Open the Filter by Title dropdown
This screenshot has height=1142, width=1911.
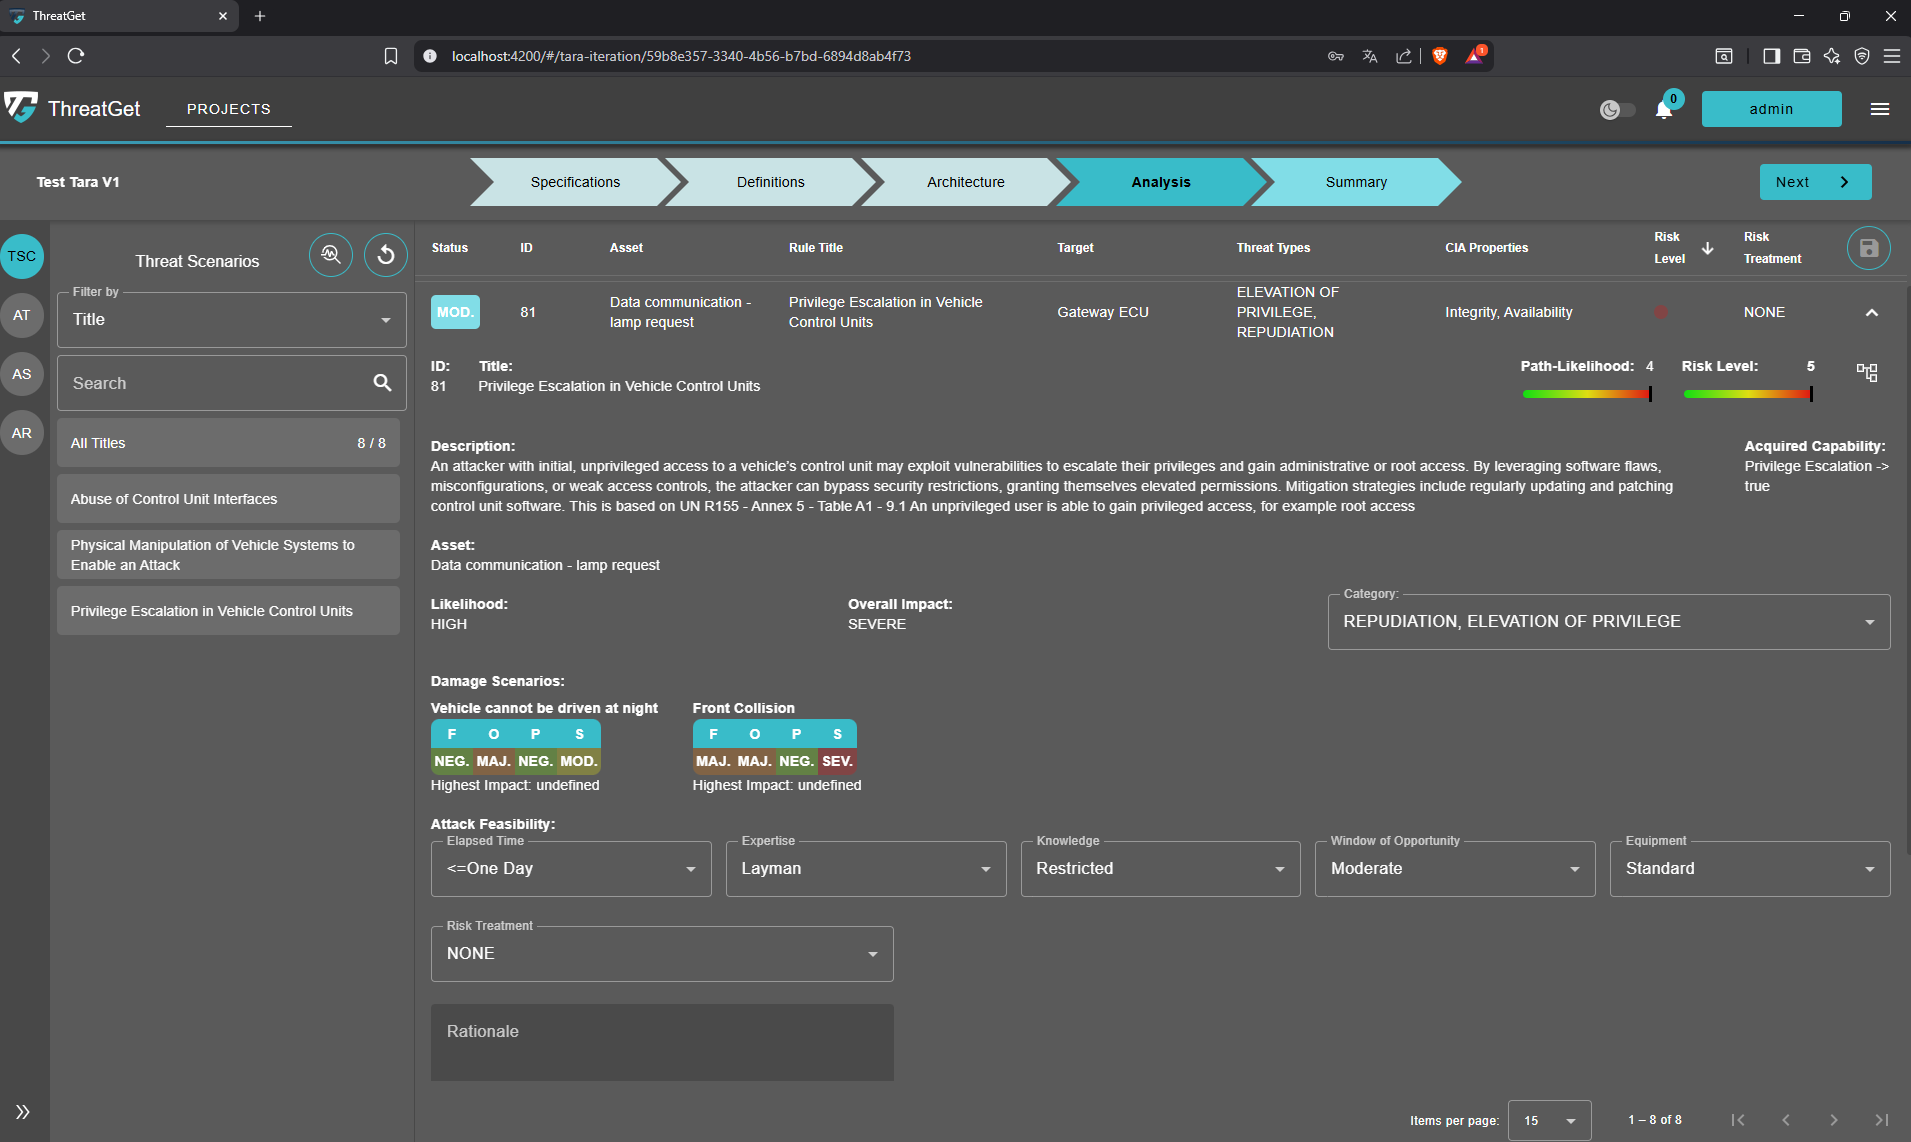coord(231,320)
